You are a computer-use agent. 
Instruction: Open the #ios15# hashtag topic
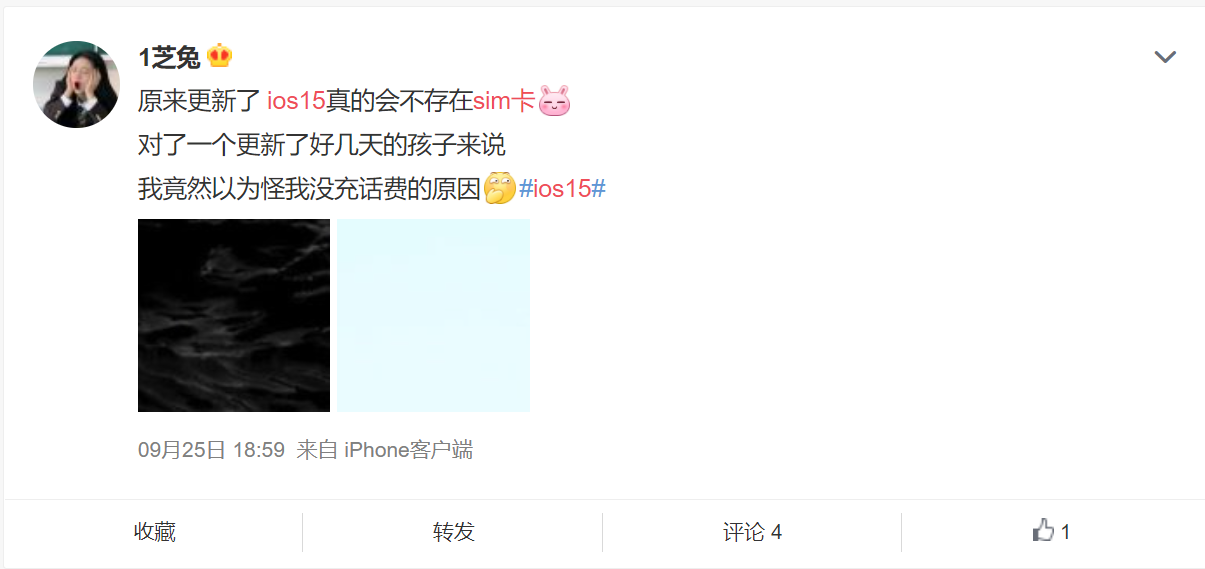click(563, 188)
